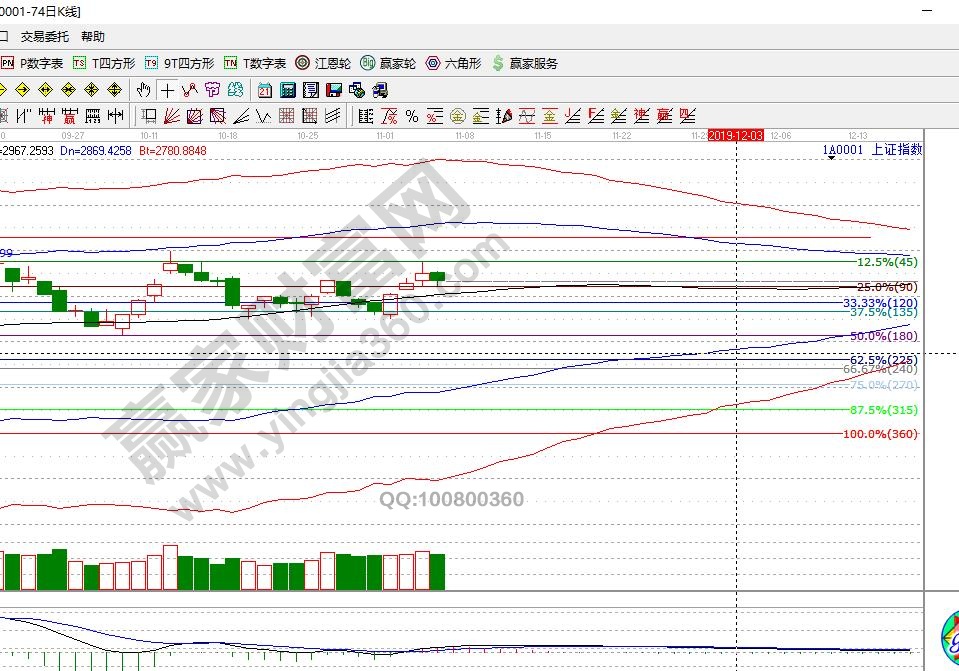The height and width of the screenshot is (671, 959).
Task: Click the floppy disk save icon
Action: 333,90
